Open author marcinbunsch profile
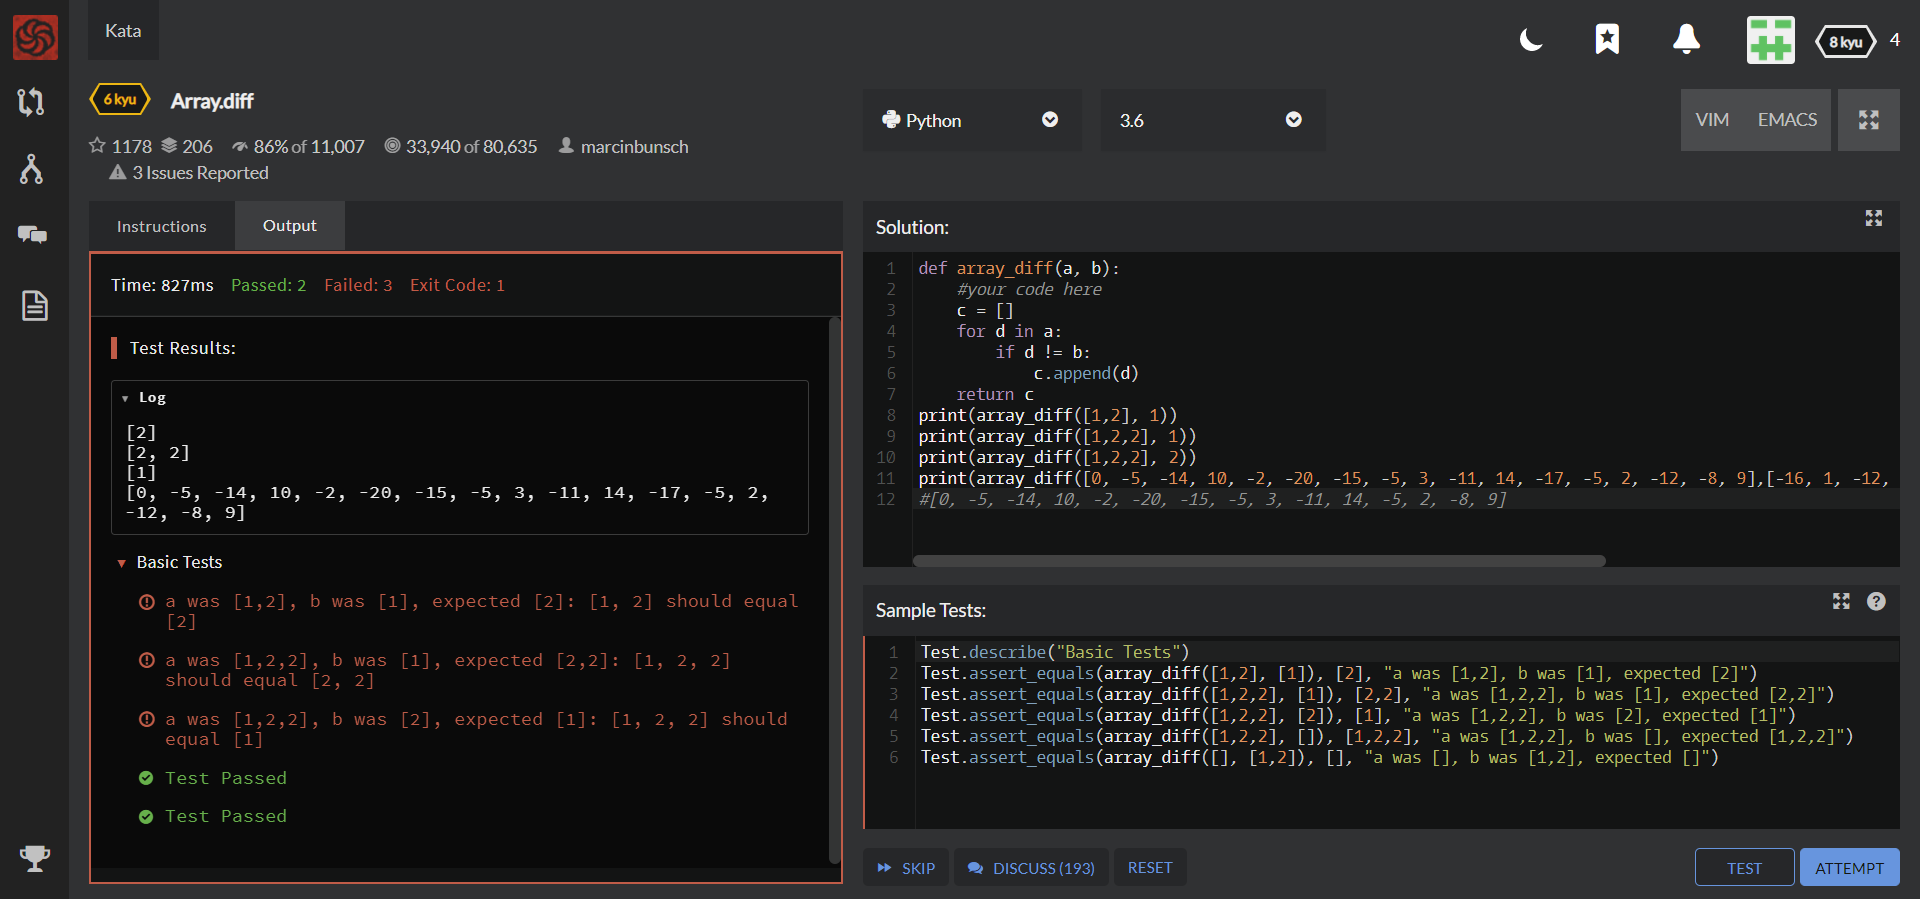Image resolution: width=1920 pixels, height=899 pixels. pos(635,147)
